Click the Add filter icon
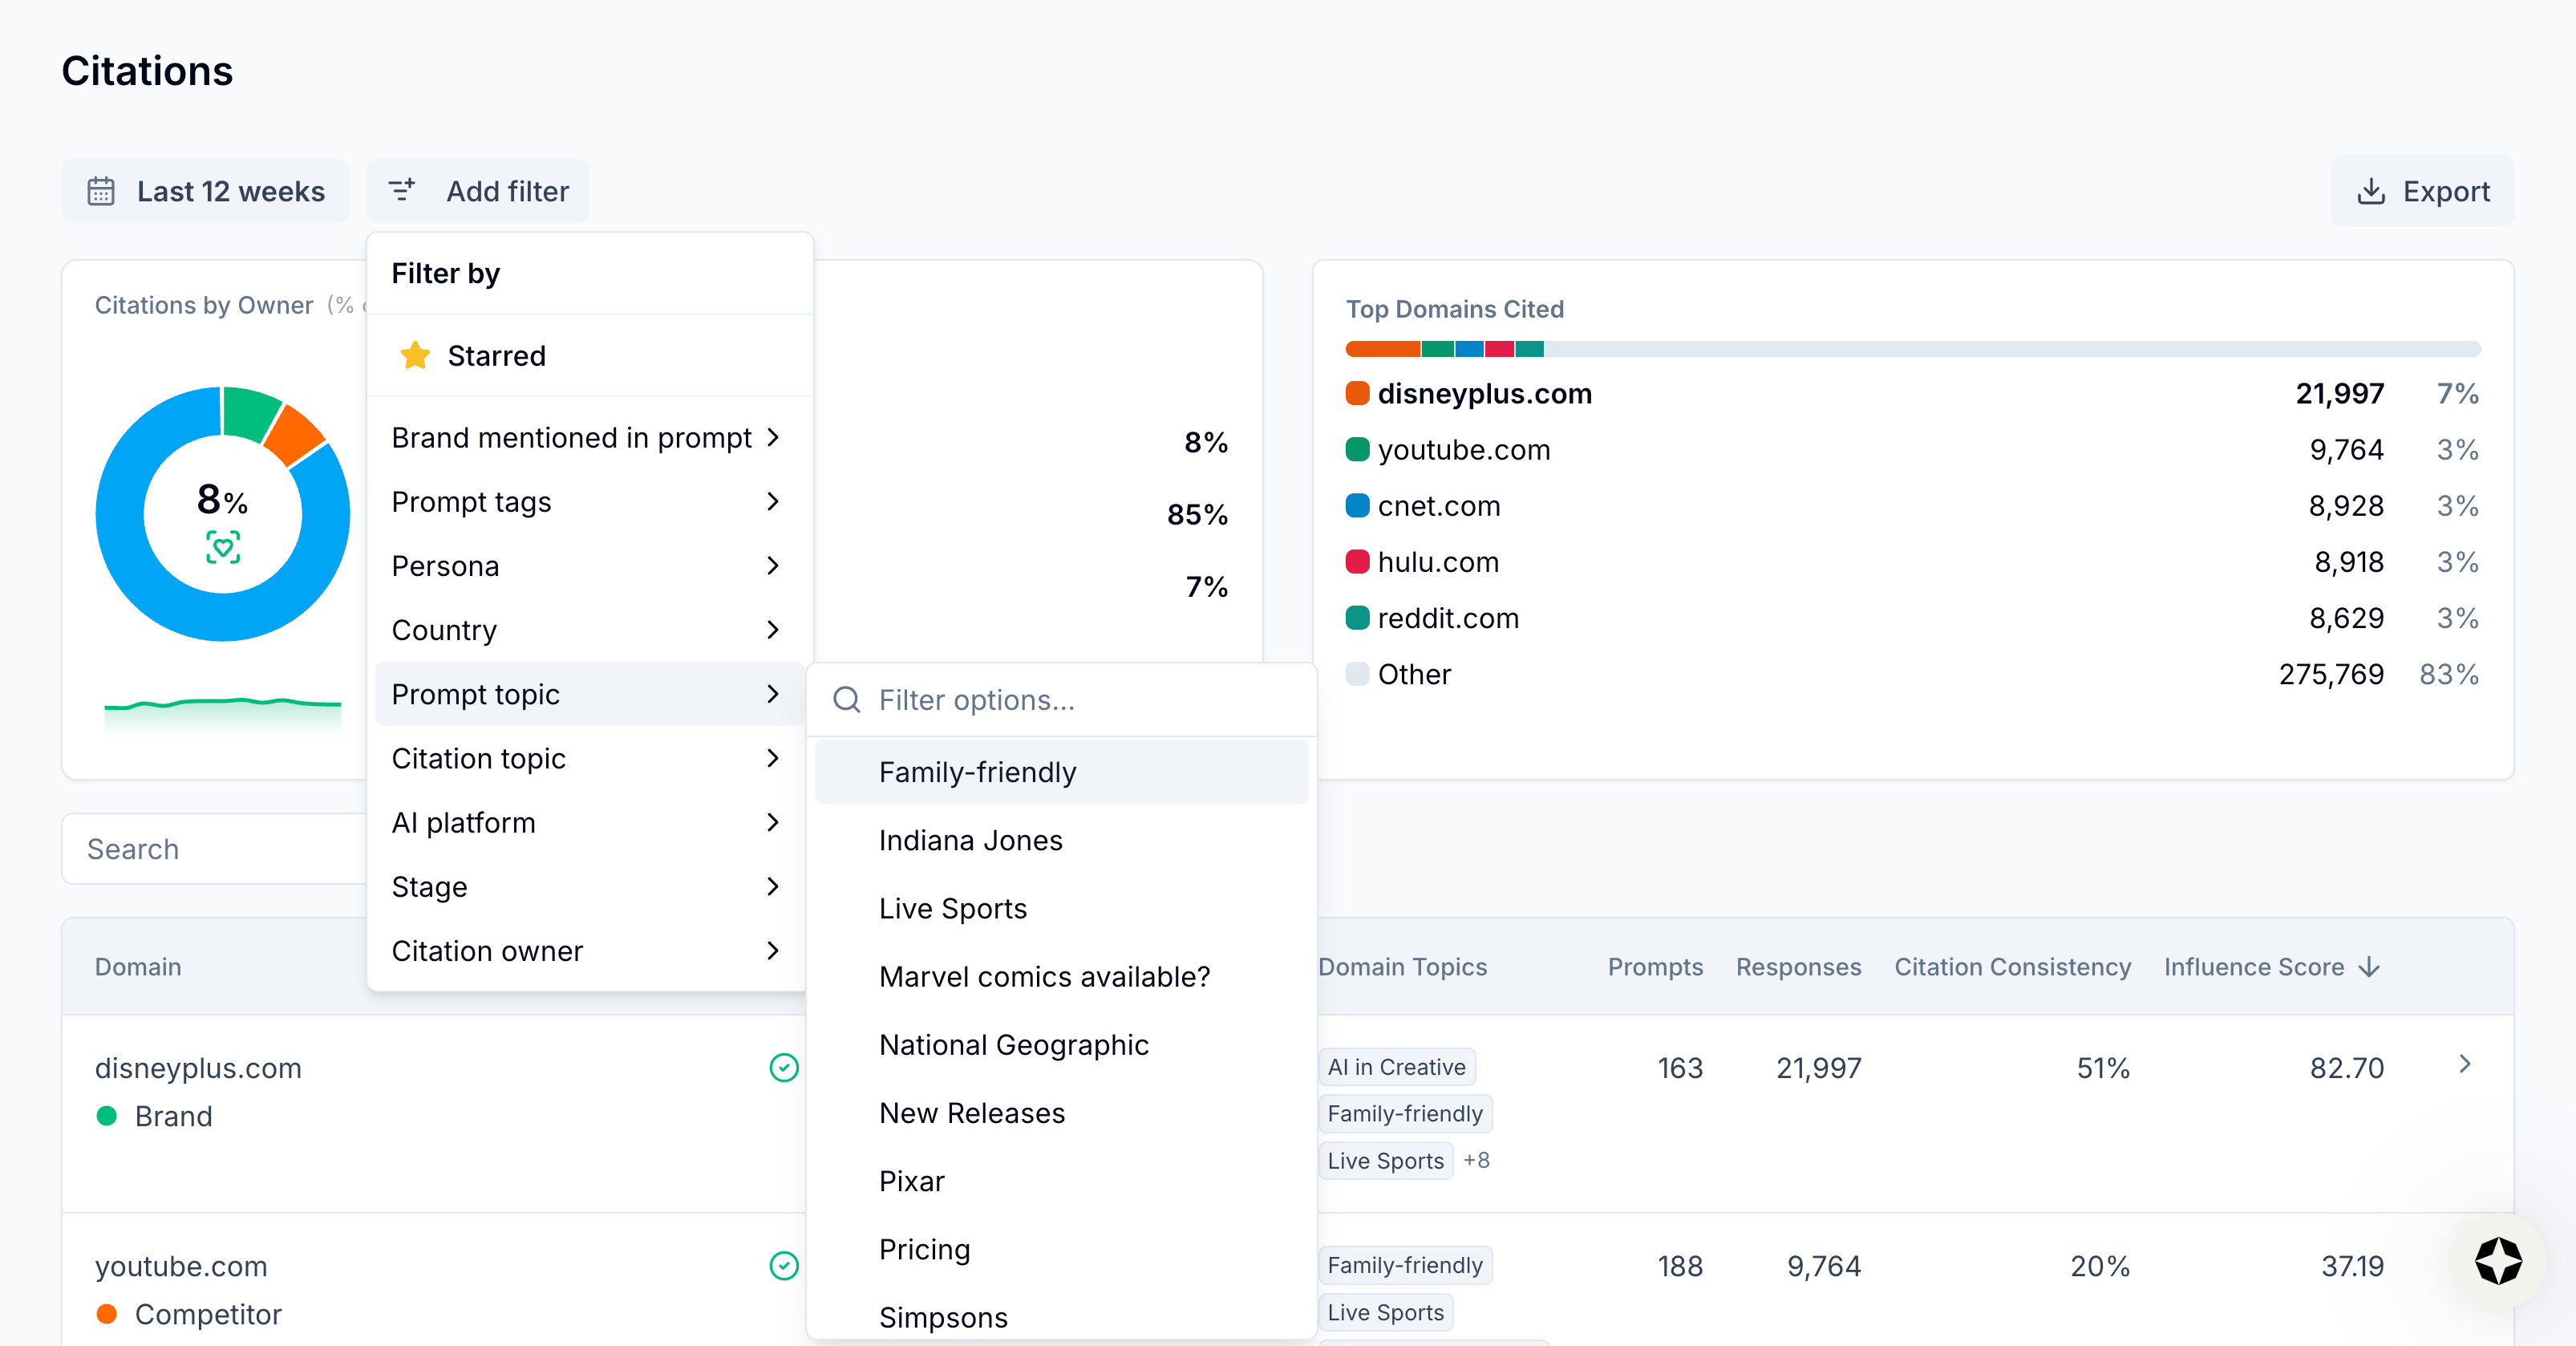The image size is (2576, 1346). click(x=402, y=191)
